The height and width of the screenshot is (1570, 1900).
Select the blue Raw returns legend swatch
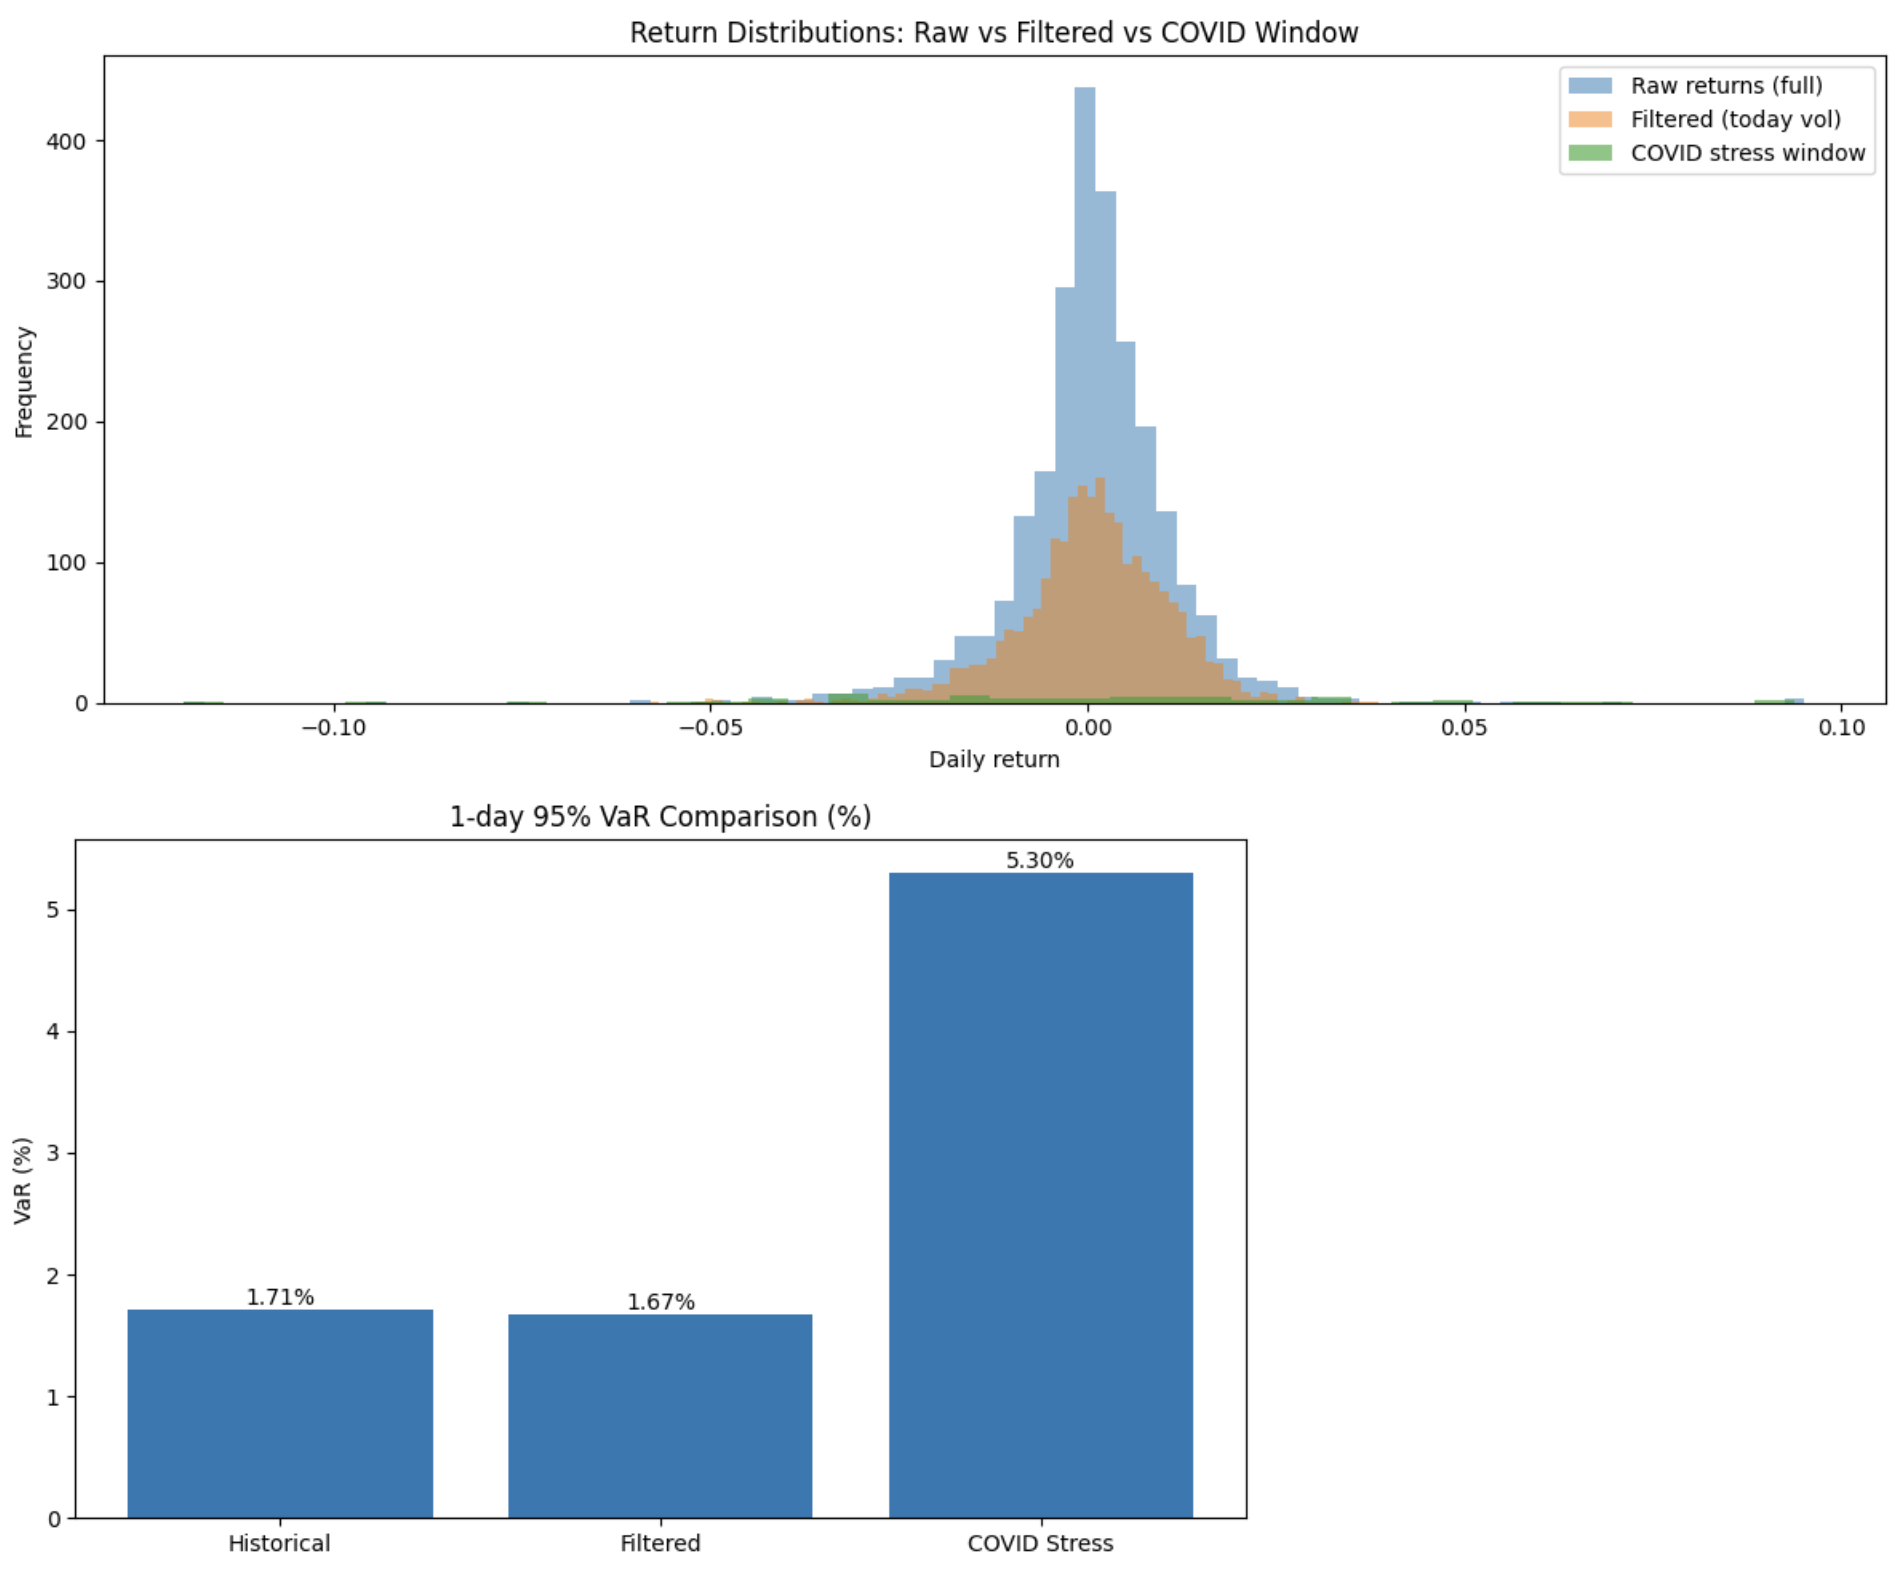[1592, 86]
